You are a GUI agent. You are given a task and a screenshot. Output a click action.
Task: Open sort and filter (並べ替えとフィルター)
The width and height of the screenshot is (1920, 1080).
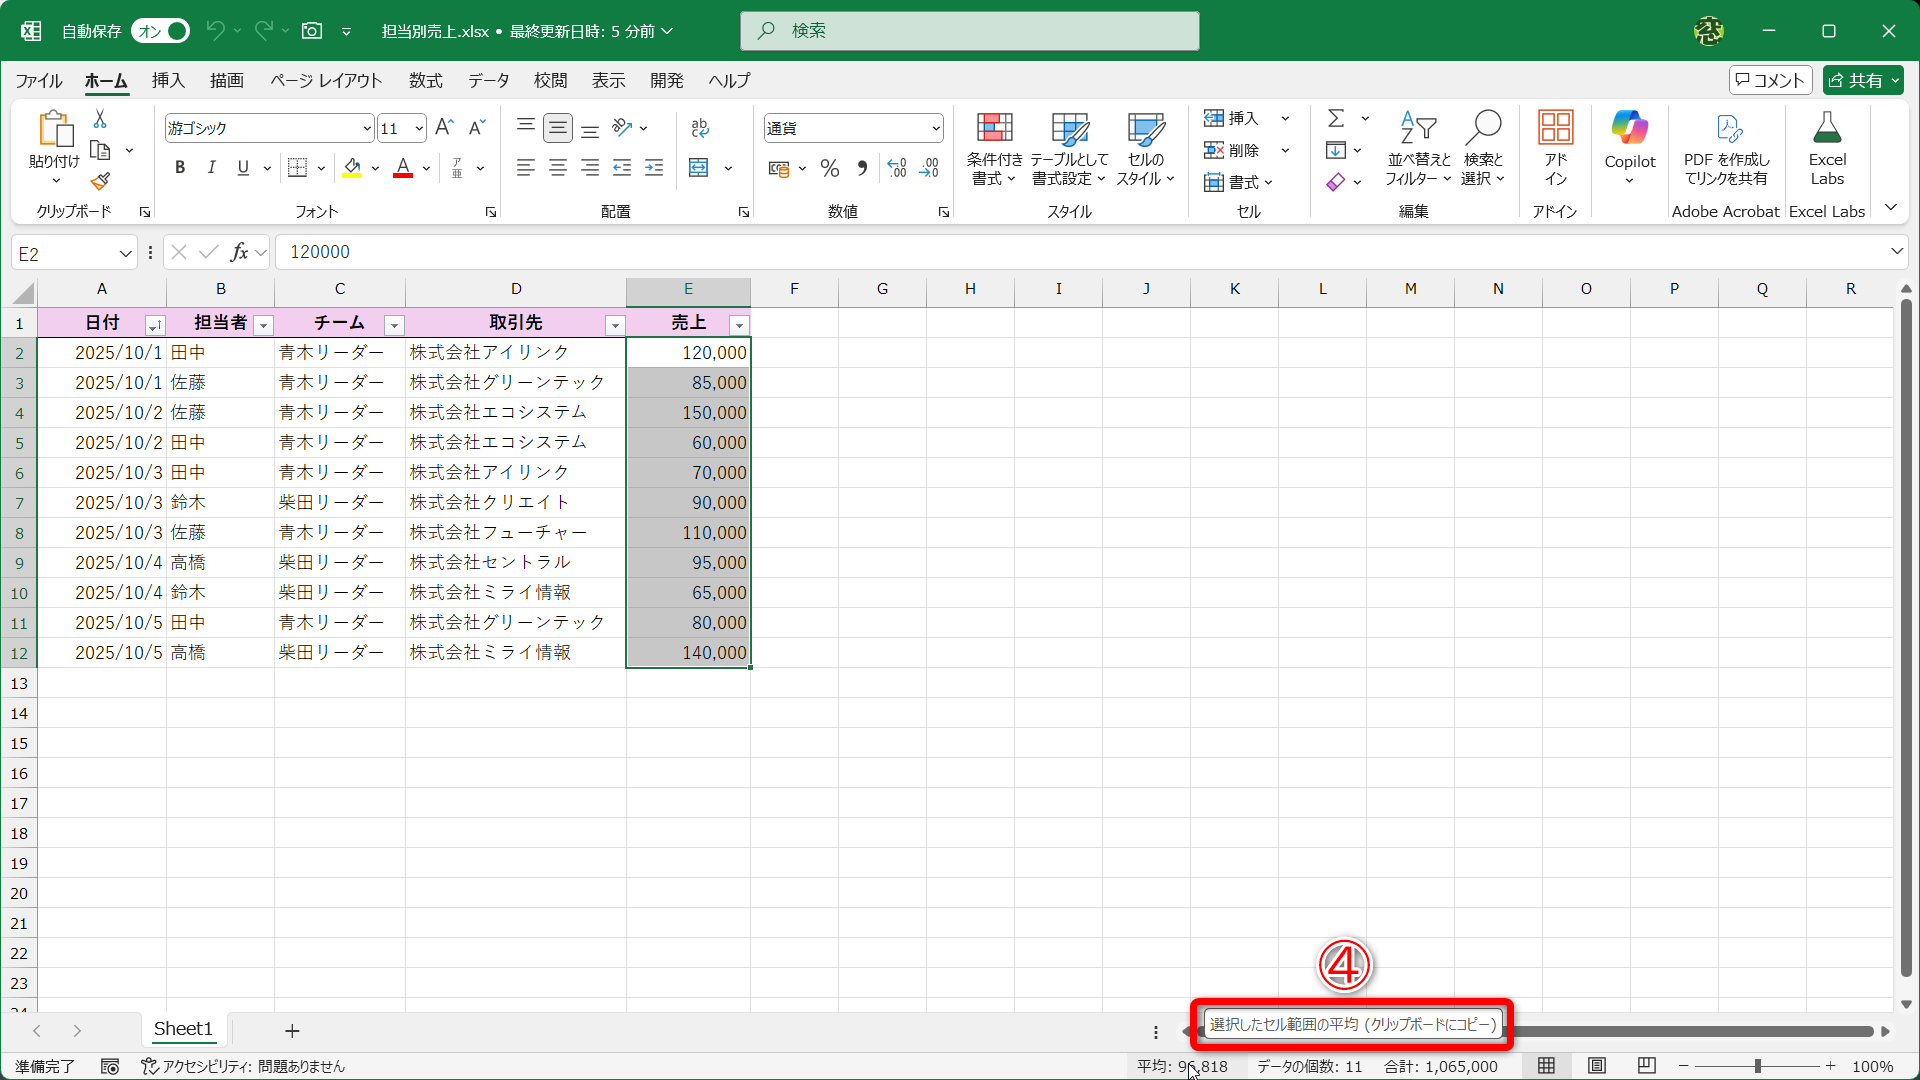pos(1417,148)
